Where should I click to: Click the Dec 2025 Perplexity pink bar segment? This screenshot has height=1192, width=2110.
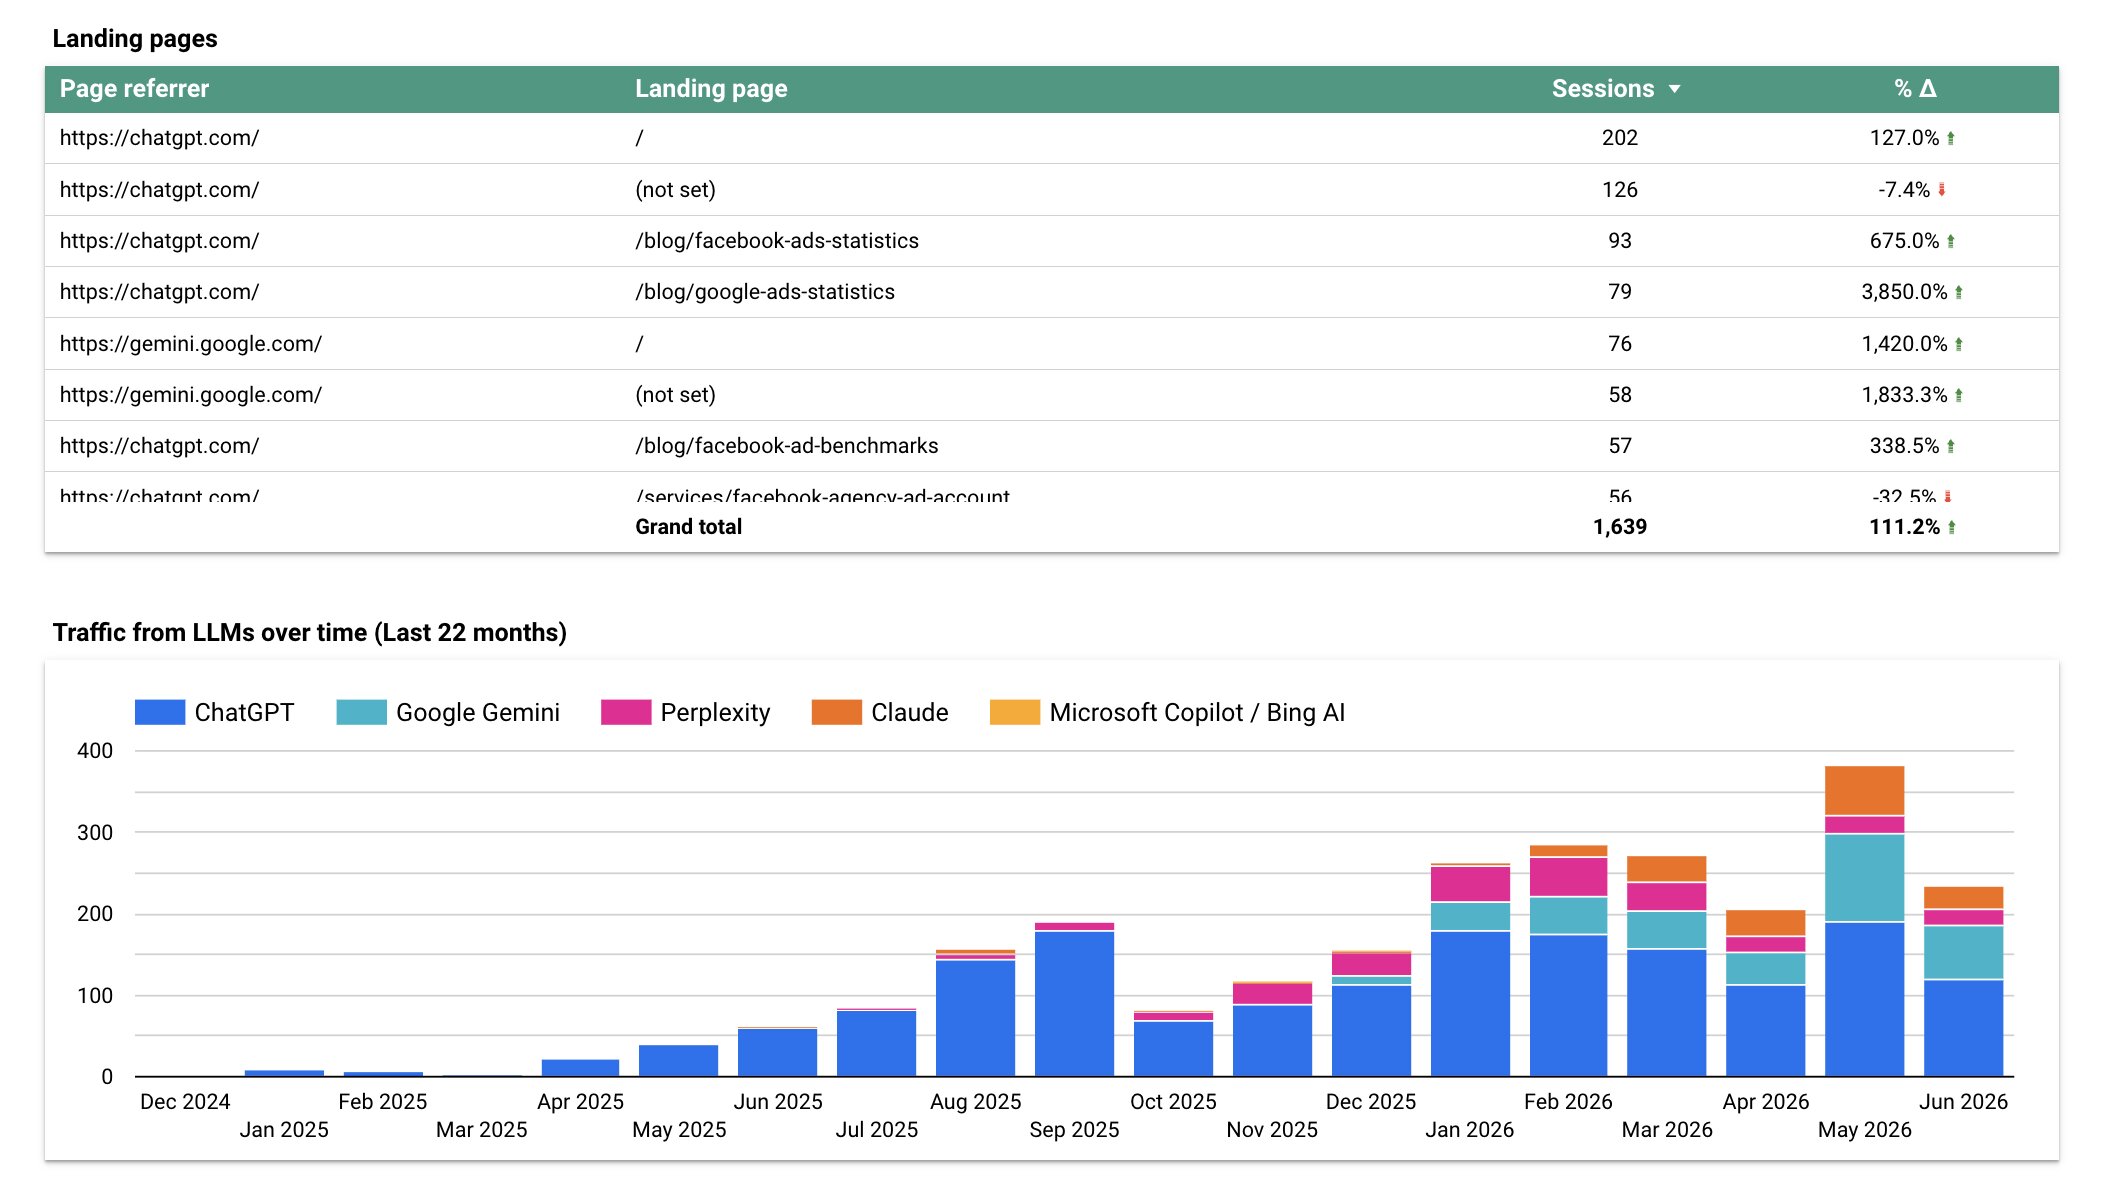(1371, 964)
